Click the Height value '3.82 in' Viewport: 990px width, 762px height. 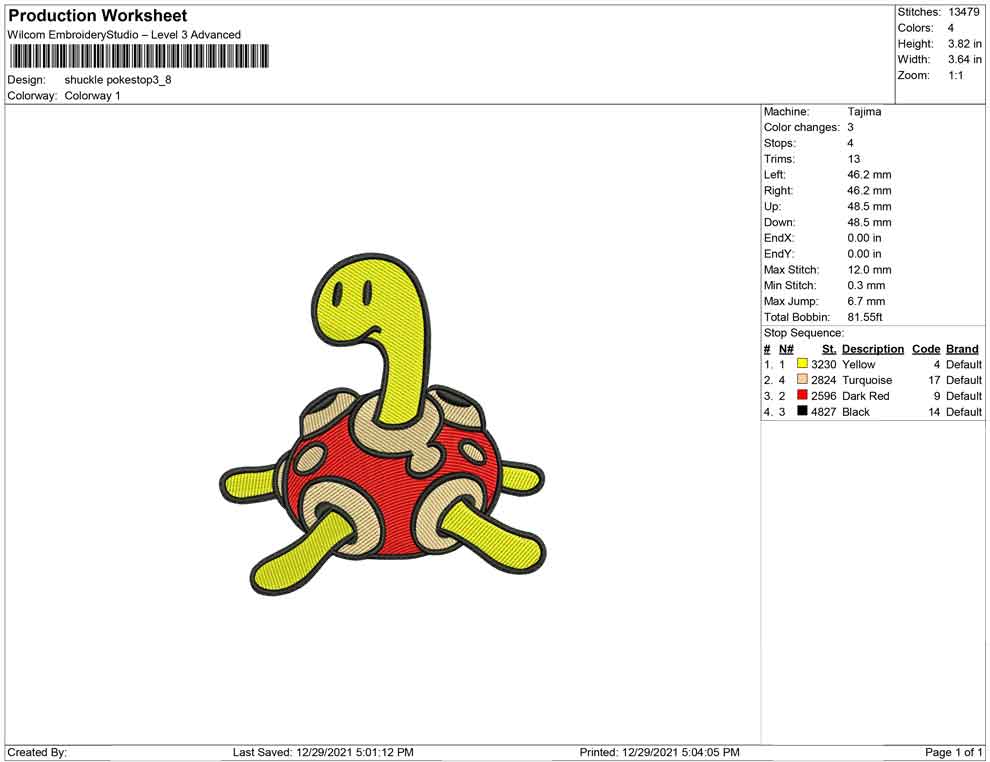[965, 44]
